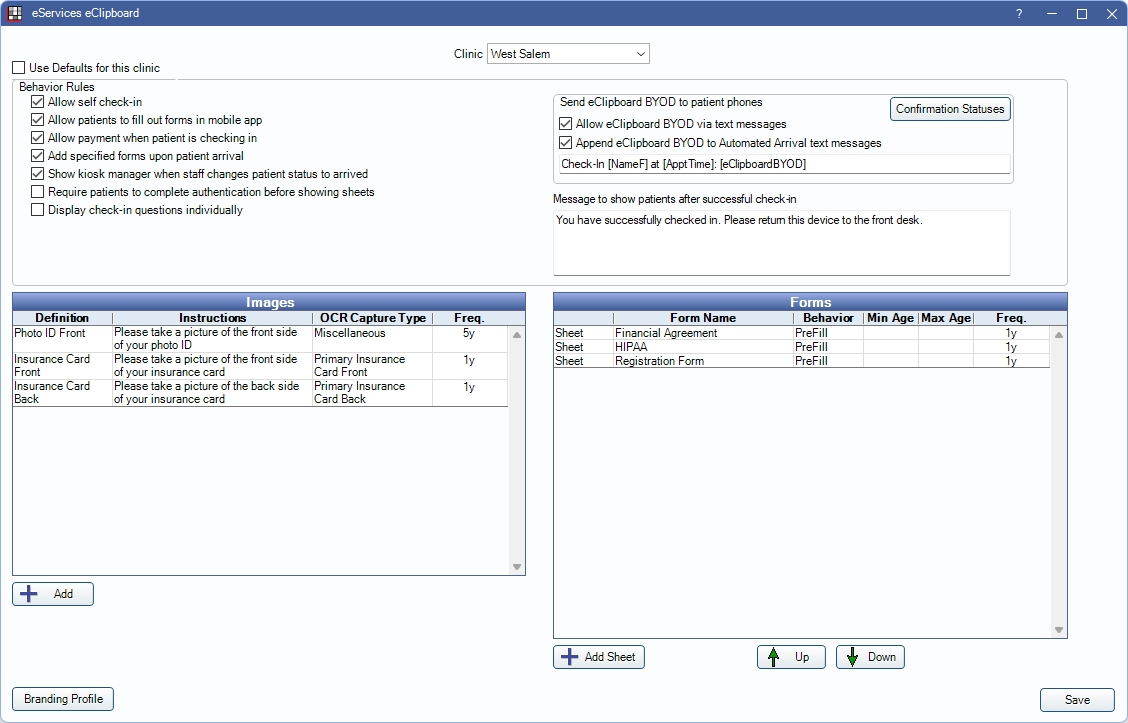Toggle Allow eClipboard BYOD via text messages

(565, 124)
